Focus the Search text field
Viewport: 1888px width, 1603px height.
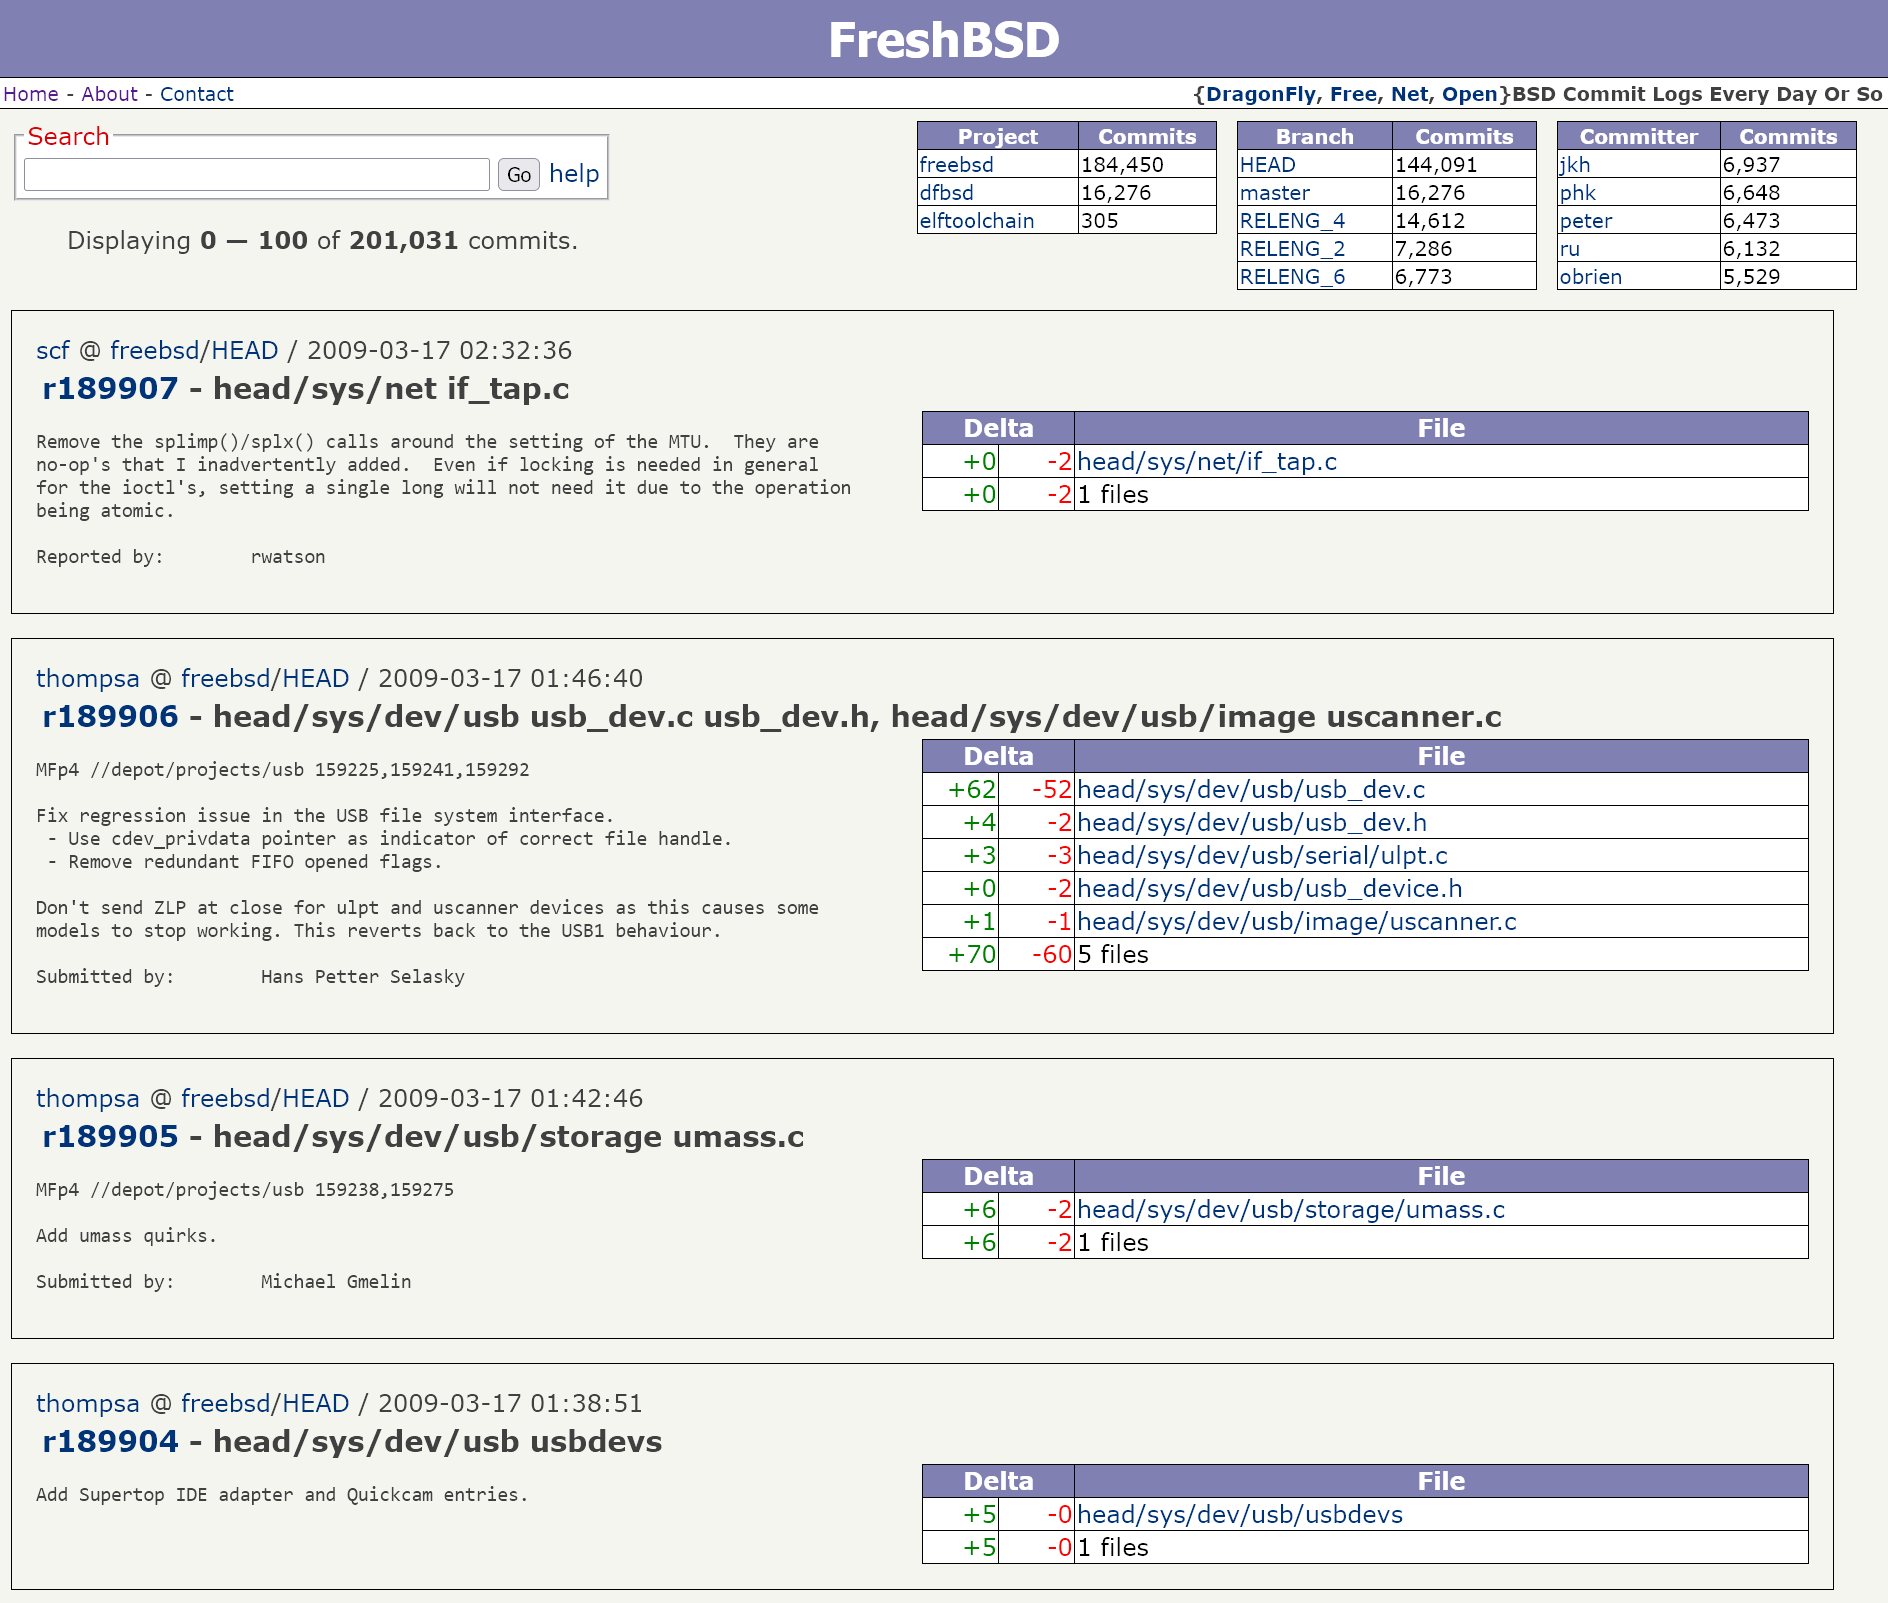256,175
